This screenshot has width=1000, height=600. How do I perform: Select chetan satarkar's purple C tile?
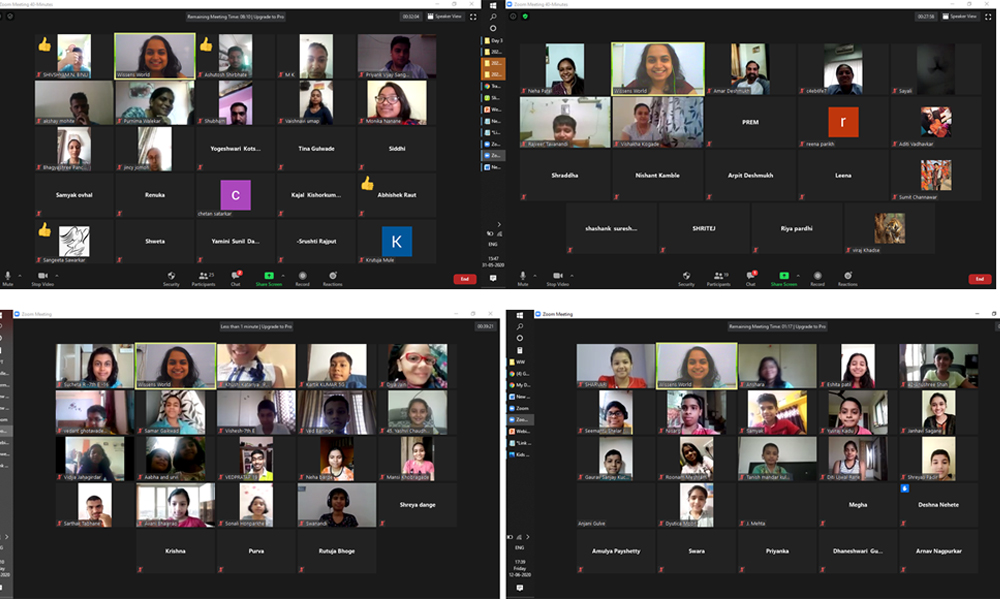236,194
